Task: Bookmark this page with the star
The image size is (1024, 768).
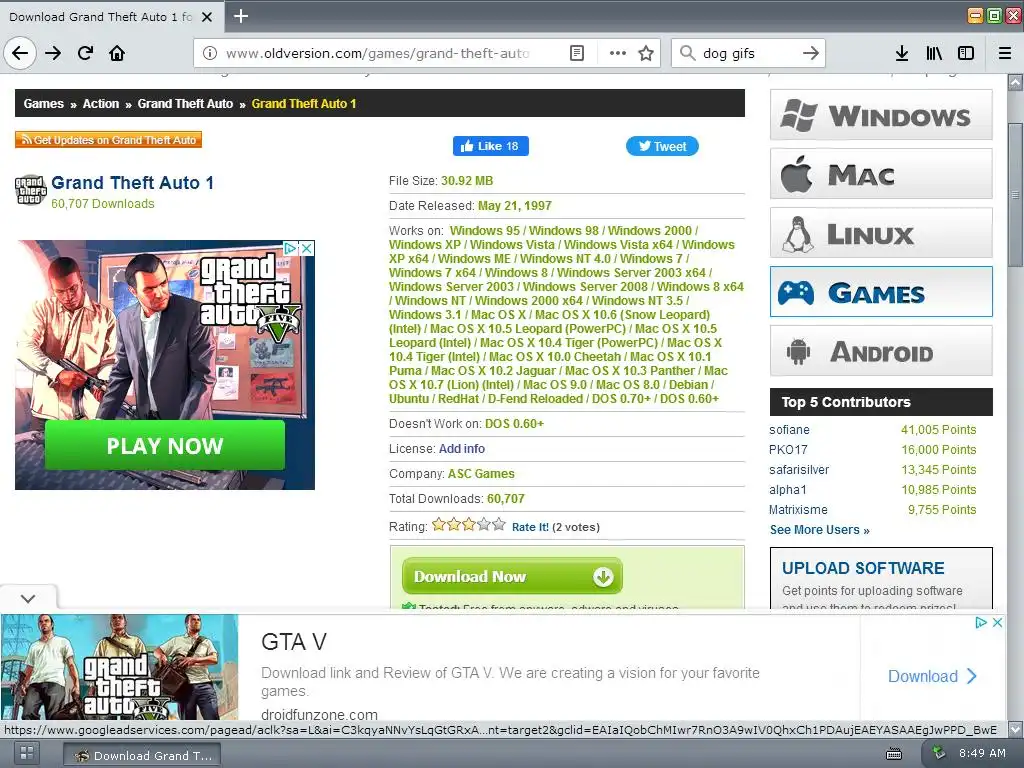Action: click(646, 53)
